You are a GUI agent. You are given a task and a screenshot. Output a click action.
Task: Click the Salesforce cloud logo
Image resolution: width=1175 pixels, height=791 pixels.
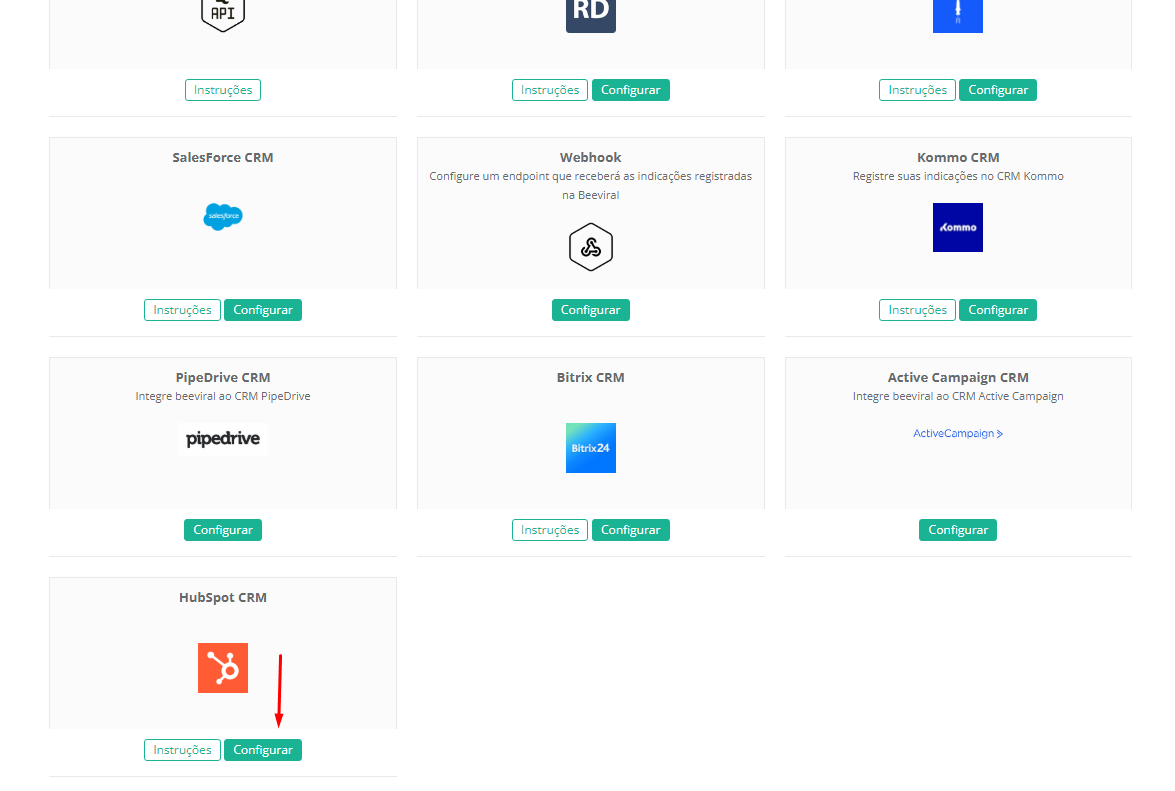pos(223,216)
